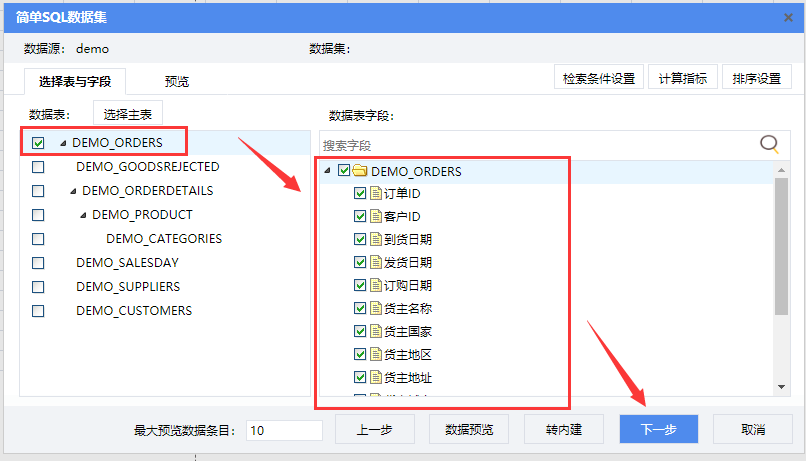The height and width of the screenshot is (461, 806).
Task: Click the 货主名称 field document icon
Action: coord(376,308)
